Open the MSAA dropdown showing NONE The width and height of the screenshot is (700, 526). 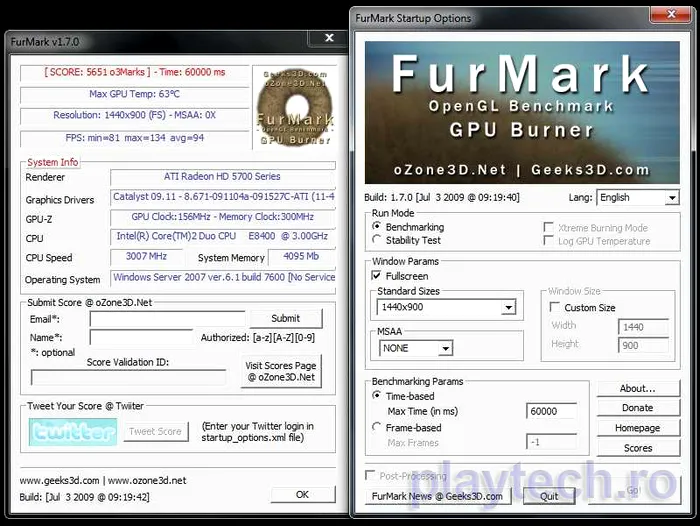[x=416, y=348]
